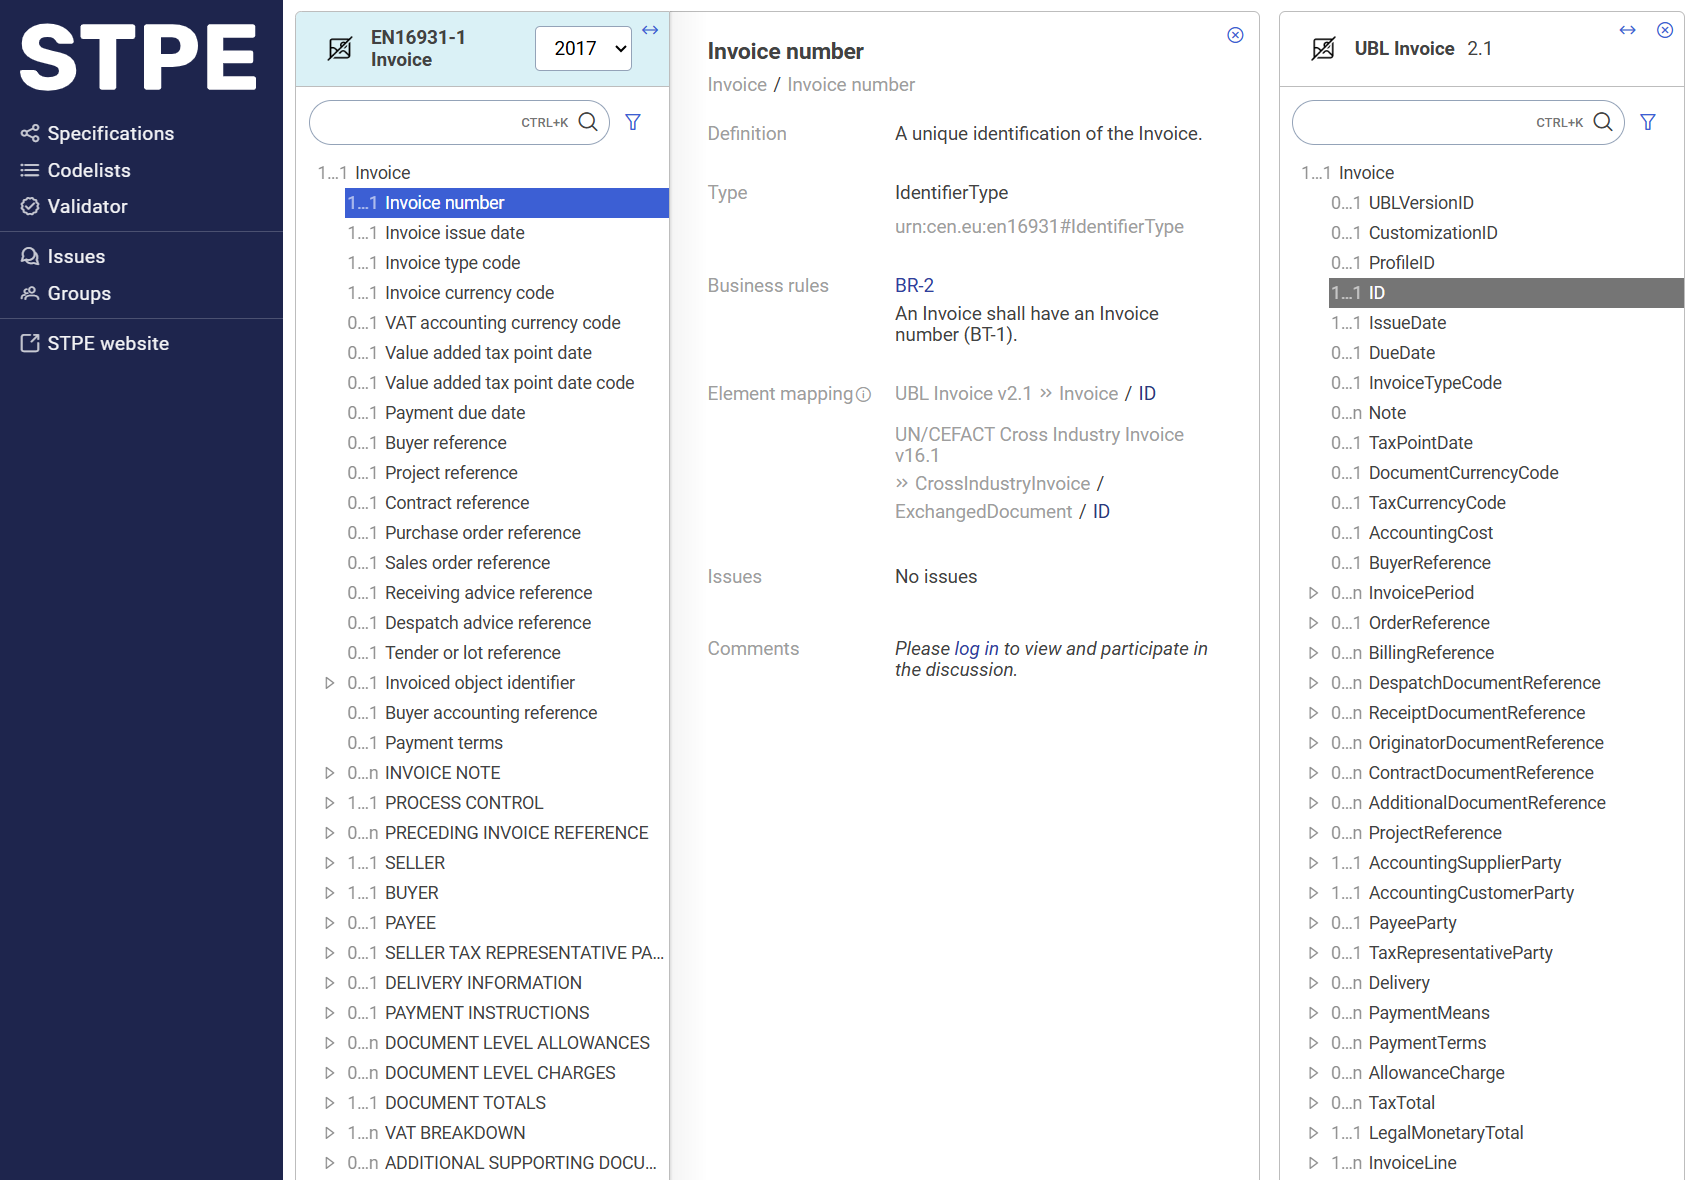Screen dimensions: 1688x1180
Task: Open business rule BR-2 link
Action: [x=914, y=285]
